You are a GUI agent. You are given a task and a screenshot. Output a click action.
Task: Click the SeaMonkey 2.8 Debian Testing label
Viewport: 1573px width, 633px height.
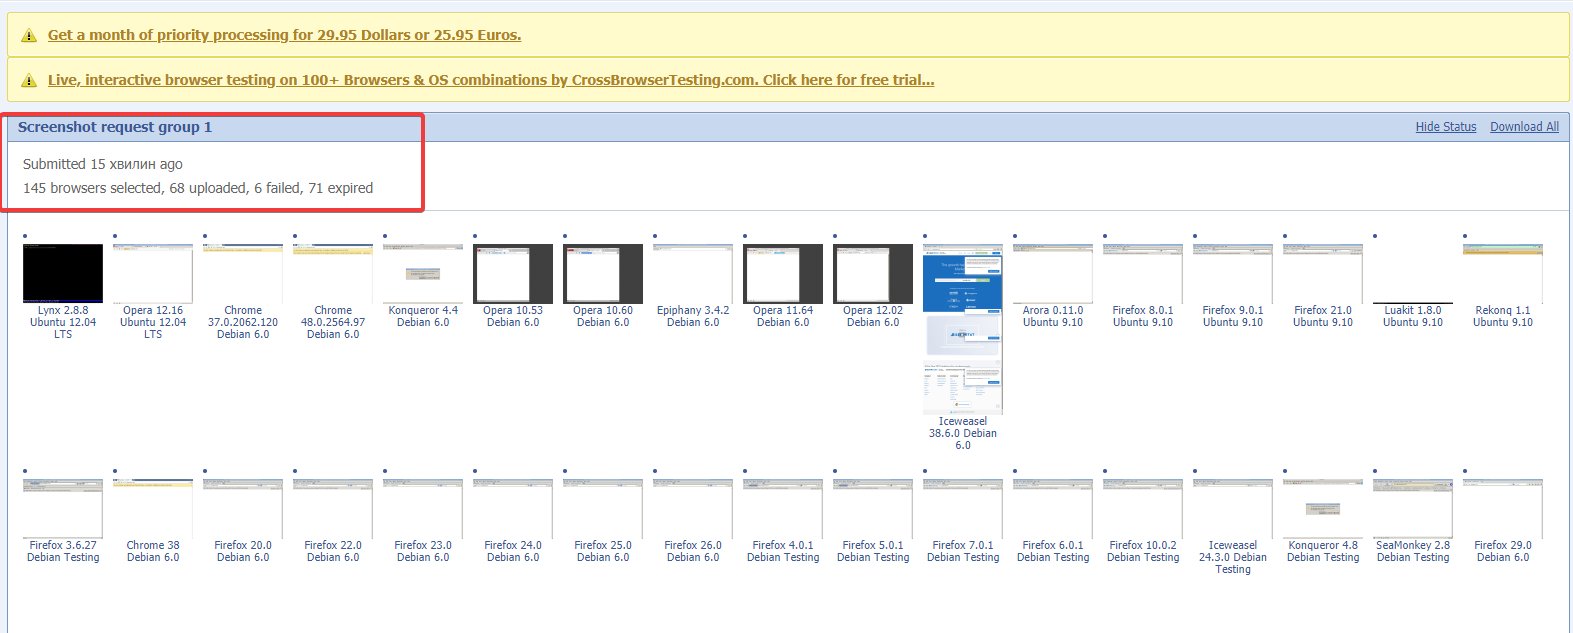point(1413,552)
